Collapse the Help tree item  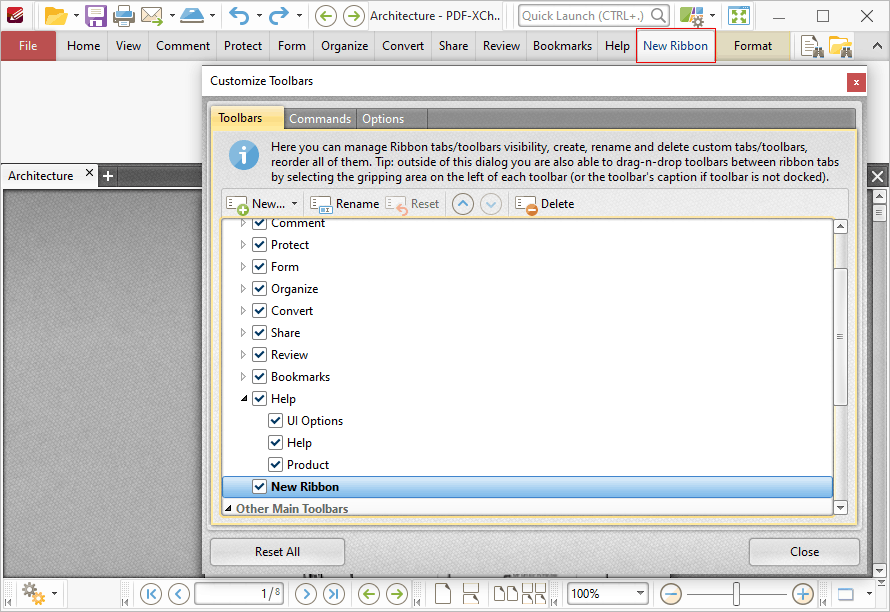click(244, 399)
